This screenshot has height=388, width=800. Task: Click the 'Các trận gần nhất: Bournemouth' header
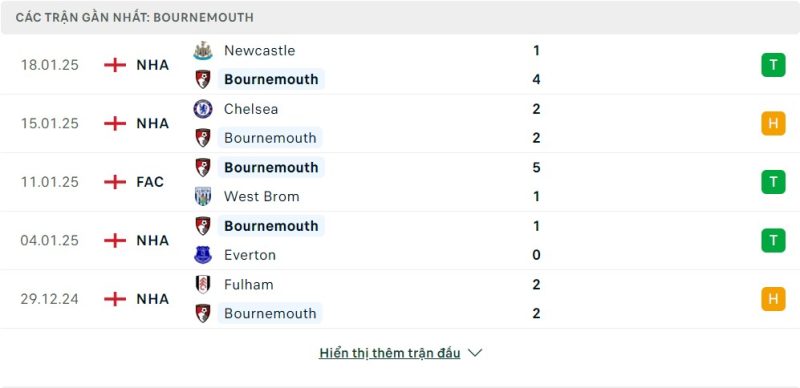[400, 17]
